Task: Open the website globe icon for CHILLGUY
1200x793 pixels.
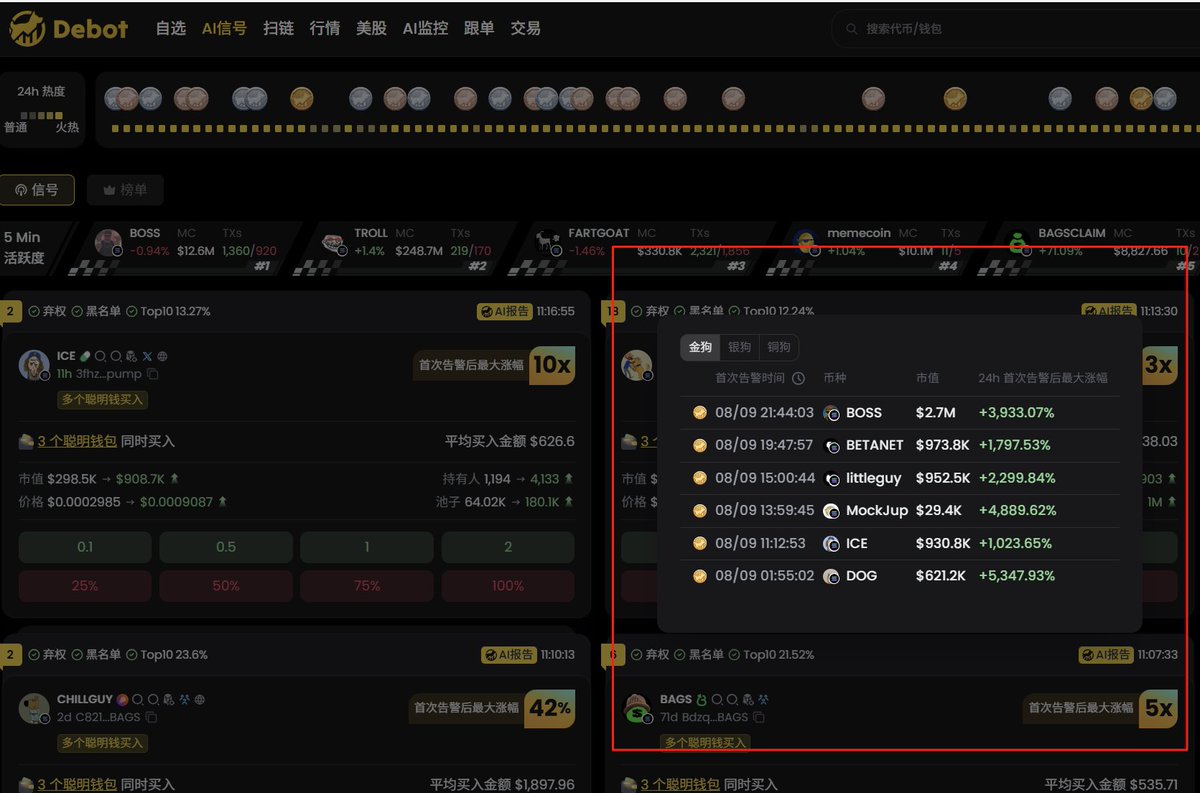Action: (x=200, y=700)
